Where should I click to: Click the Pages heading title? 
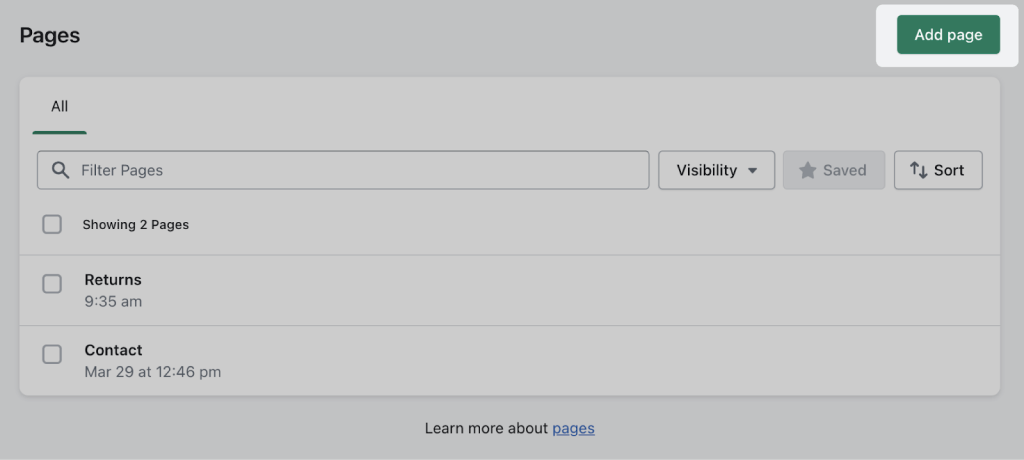tap(50, 35)
